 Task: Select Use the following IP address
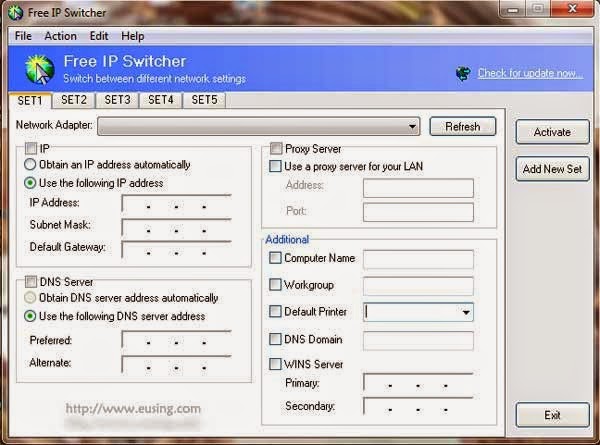pyautogui.click(x=30, y=183)
